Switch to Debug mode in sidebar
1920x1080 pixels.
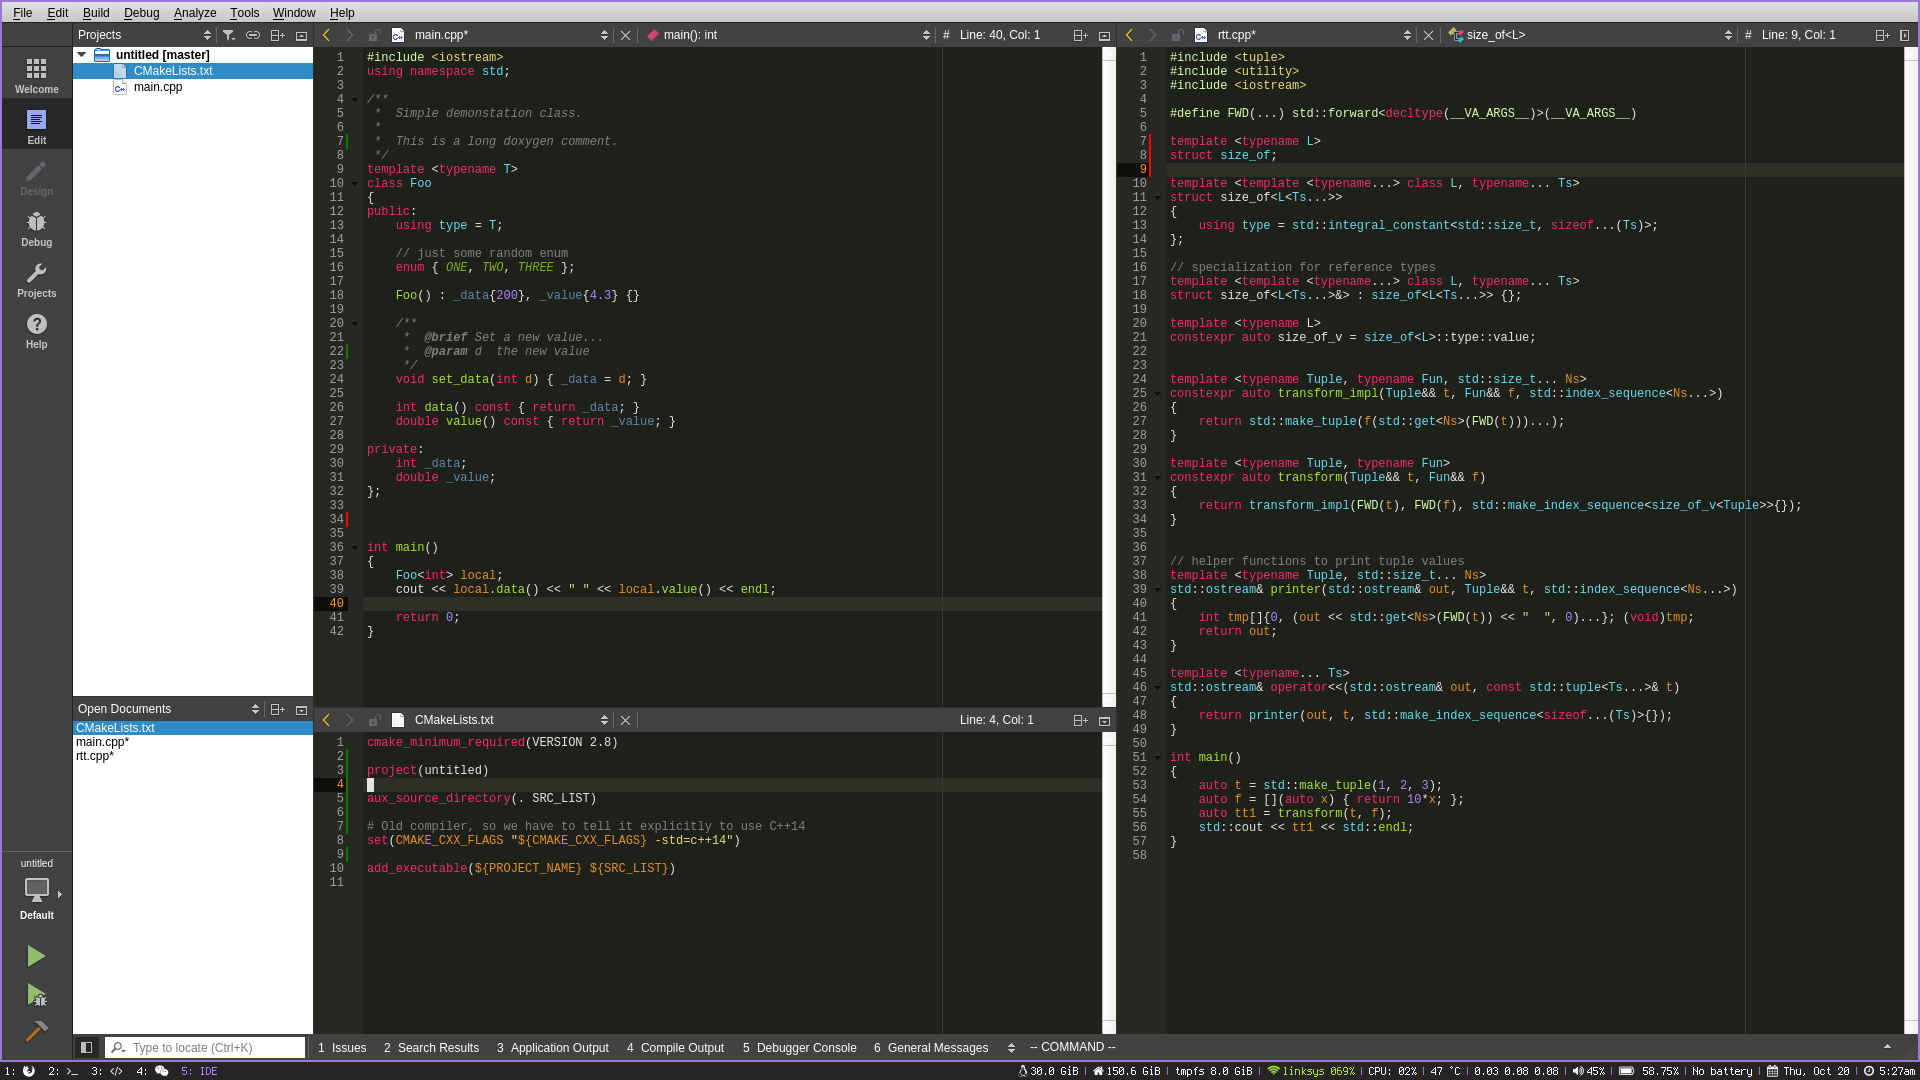coord(36,229)
